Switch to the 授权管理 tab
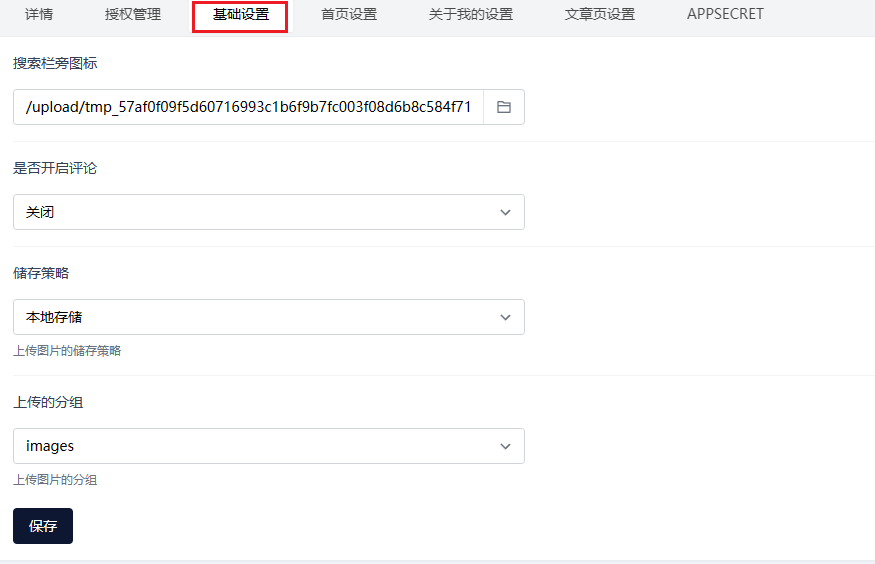The width and height of the screenshot is (875, 564). (133, 14)
